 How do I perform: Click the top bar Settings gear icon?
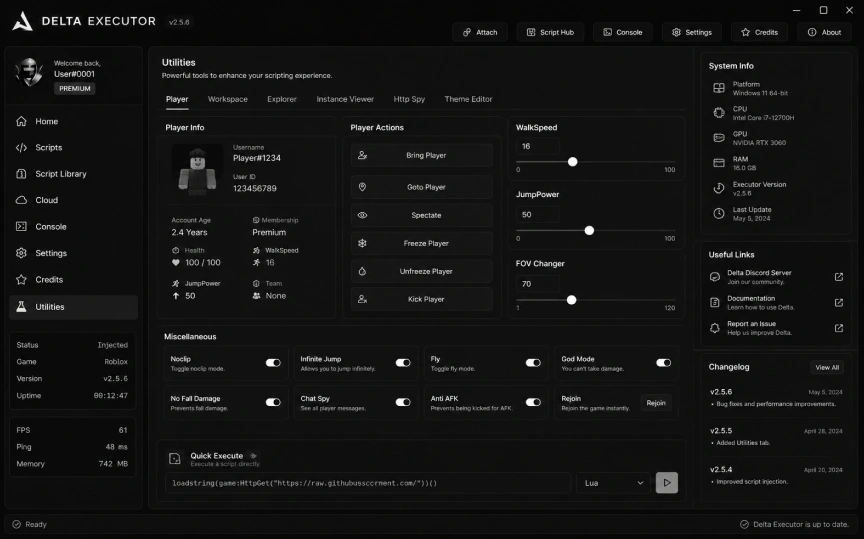[x=676, y=33]
